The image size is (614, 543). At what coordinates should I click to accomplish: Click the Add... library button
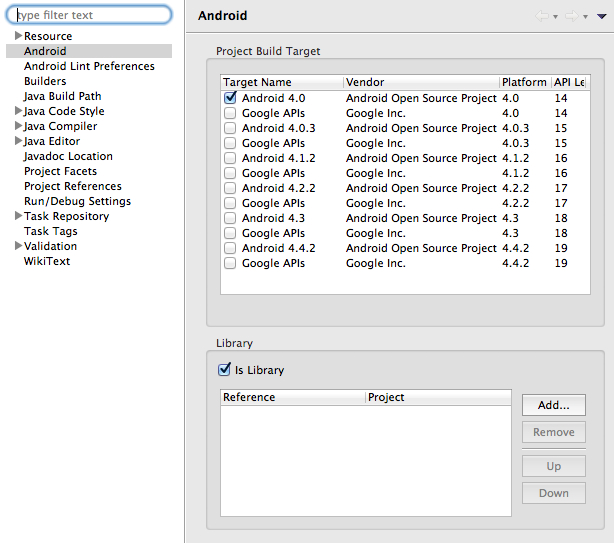pyautogui.click(x=554, y=405)
